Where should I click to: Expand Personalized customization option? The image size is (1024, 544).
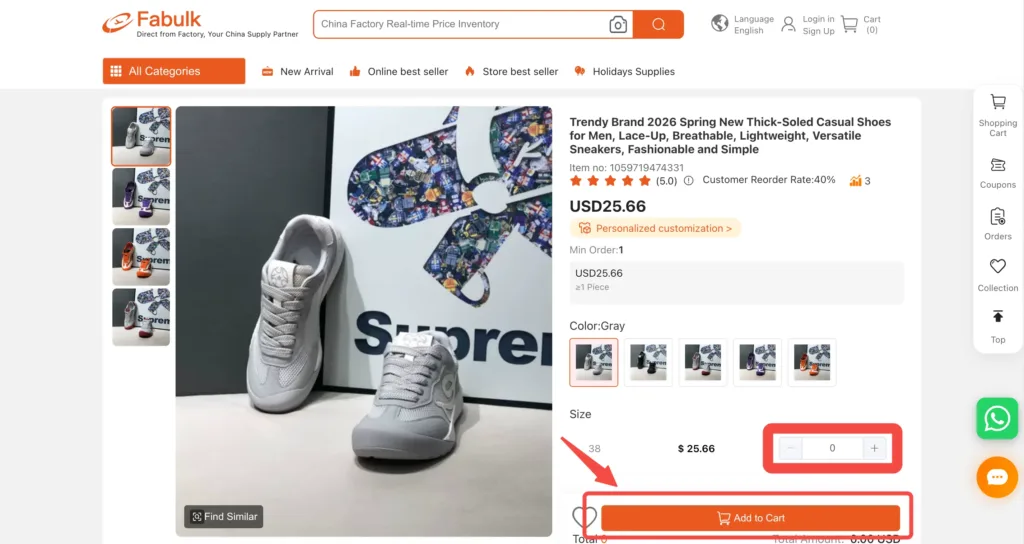pos(655,228)
